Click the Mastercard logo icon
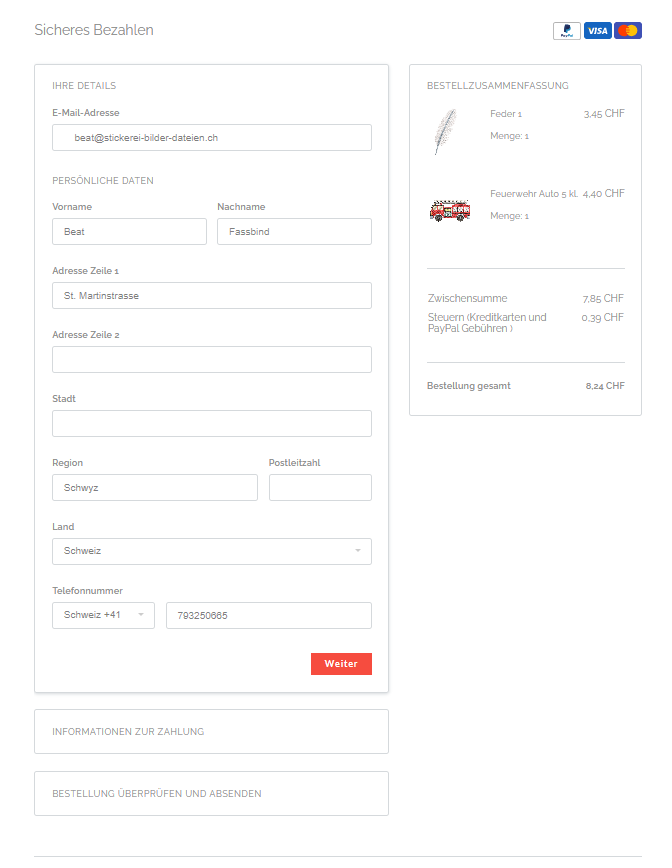672x868 pixels. pos(628,30)
